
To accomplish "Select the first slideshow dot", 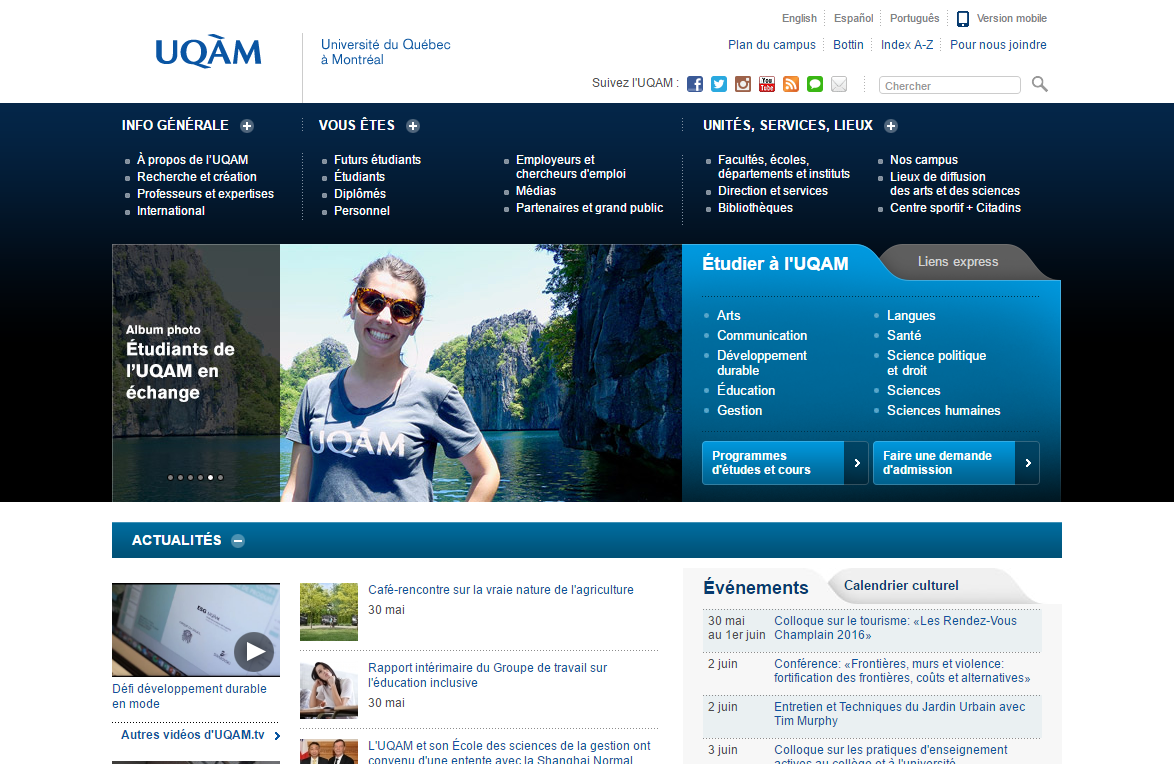I will click(171, 477).
